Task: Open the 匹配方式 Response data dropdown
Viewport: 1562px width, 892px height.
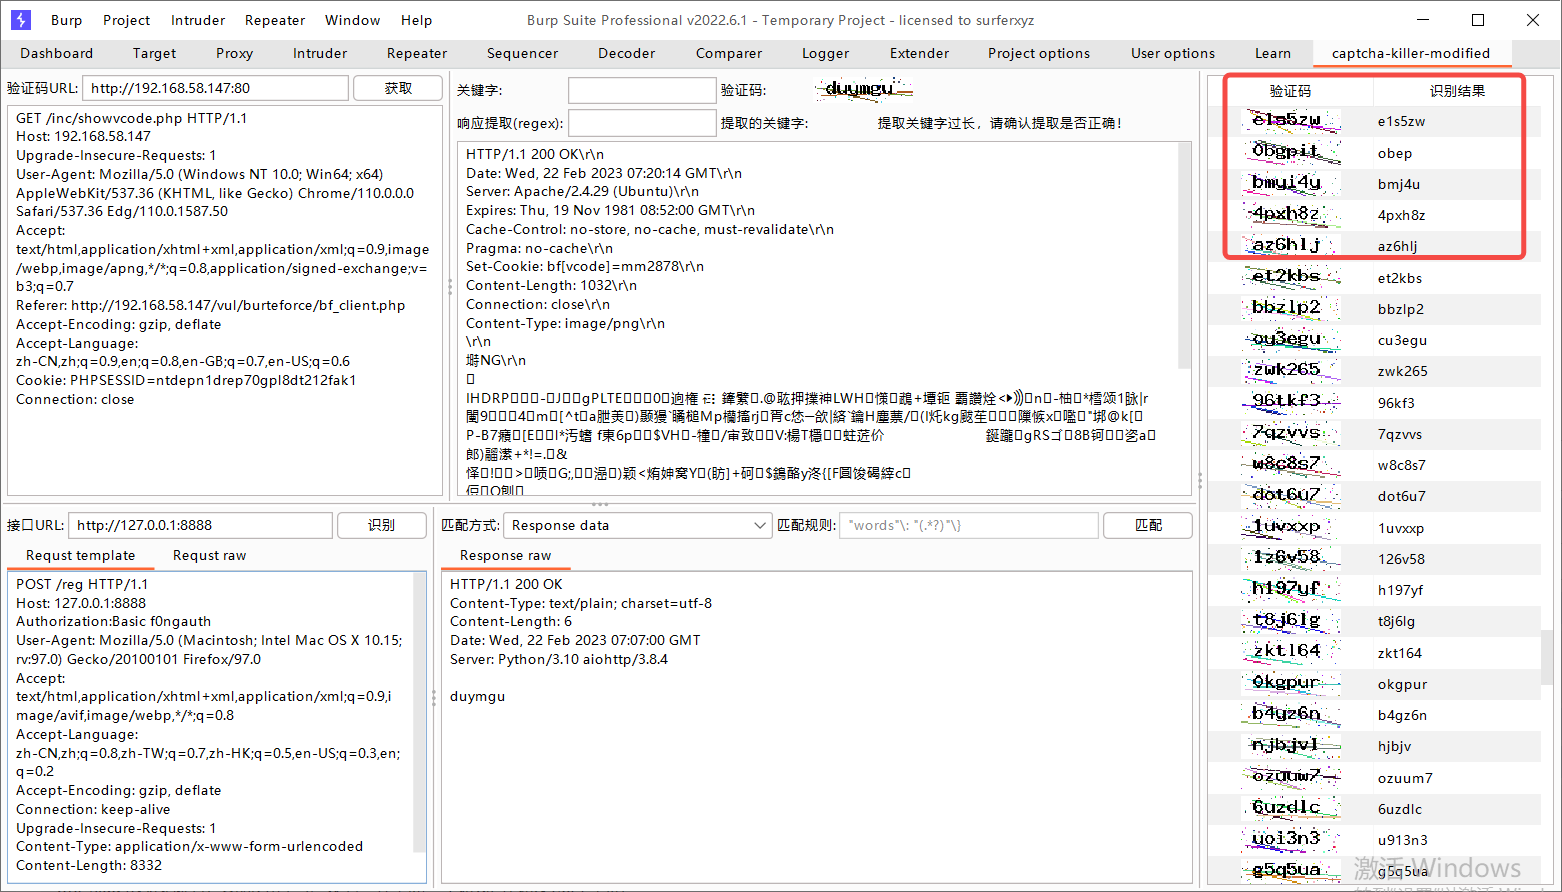Action: (638, 525)
